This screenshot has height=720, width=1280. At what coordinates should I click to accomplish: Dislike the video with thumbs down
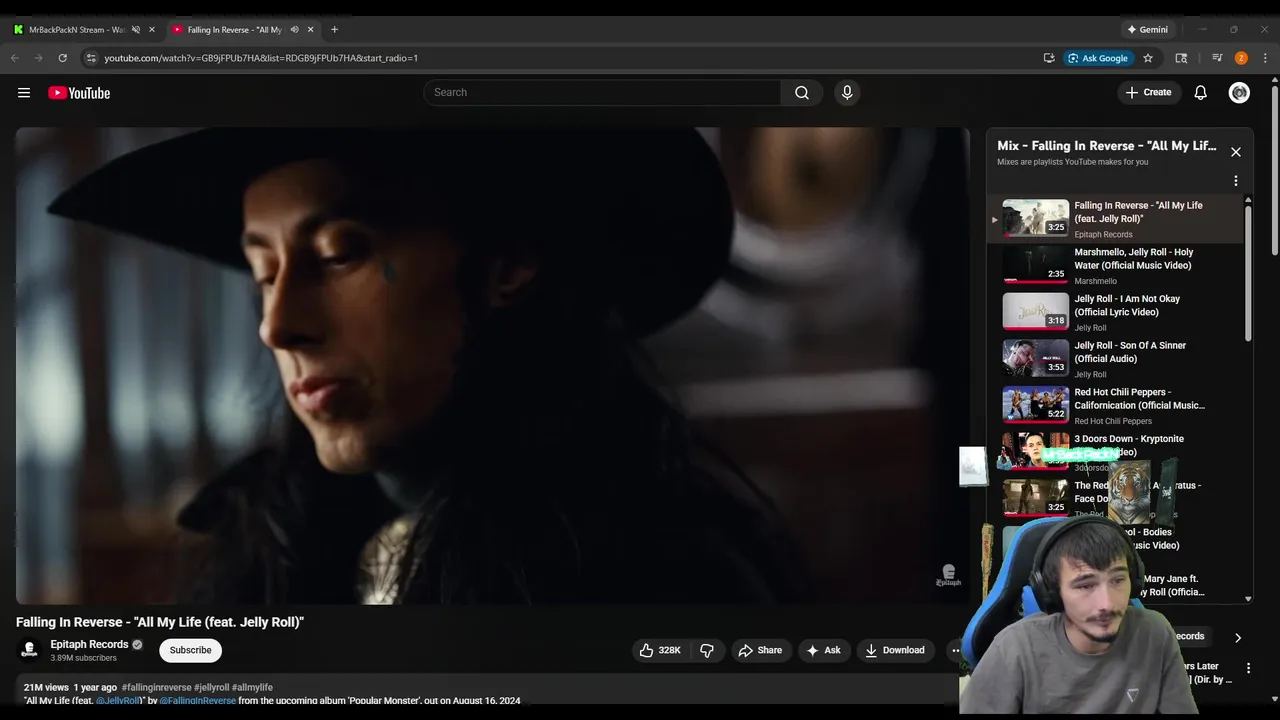pyautogui.click(x=707, y=650)
